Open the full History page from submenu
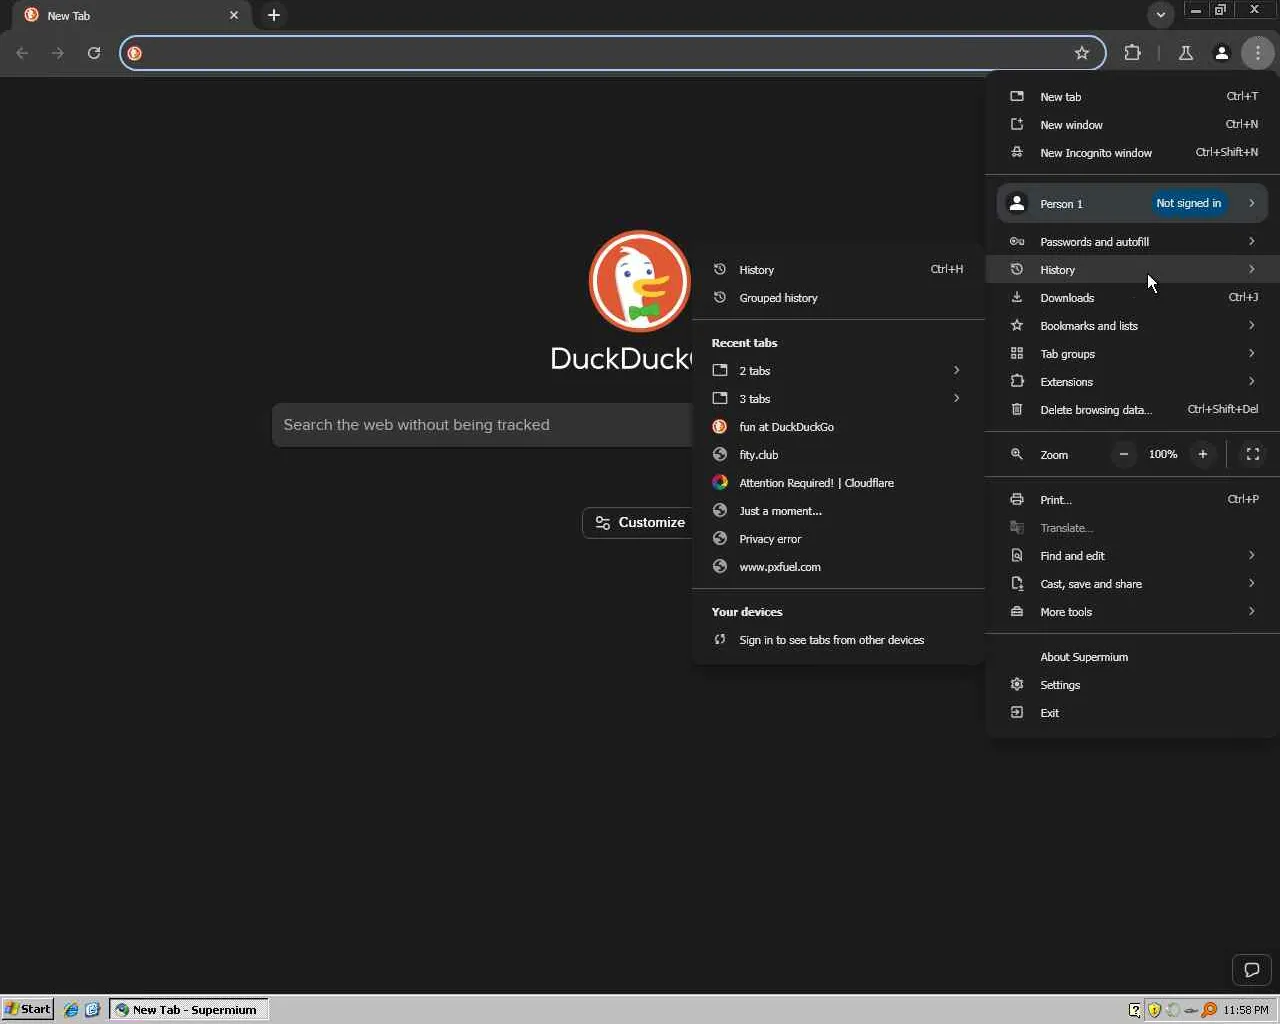 pyautogui.click(x=838, y=270)
